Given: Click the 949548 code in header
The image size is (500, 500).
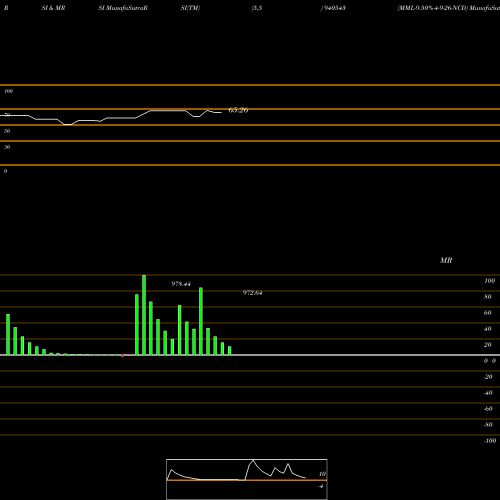Looking at the screenshot, I should (x=334, y=8).
